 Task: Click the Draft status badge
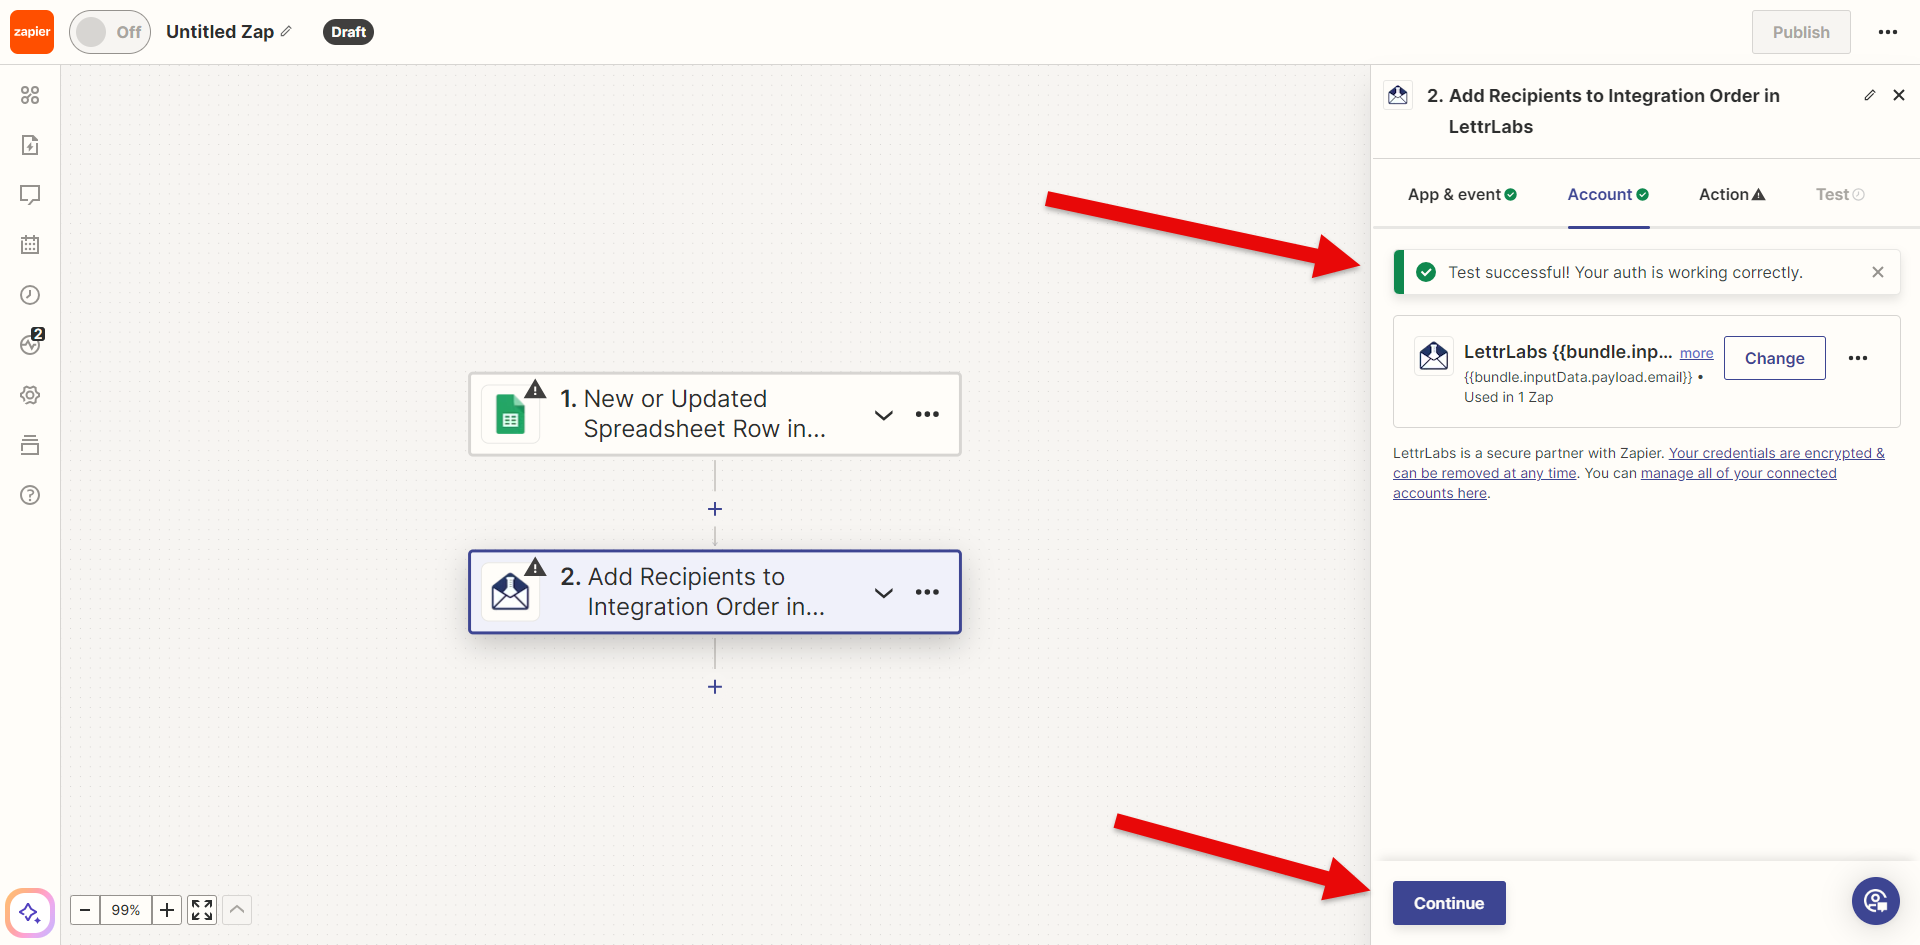point(348,32)
